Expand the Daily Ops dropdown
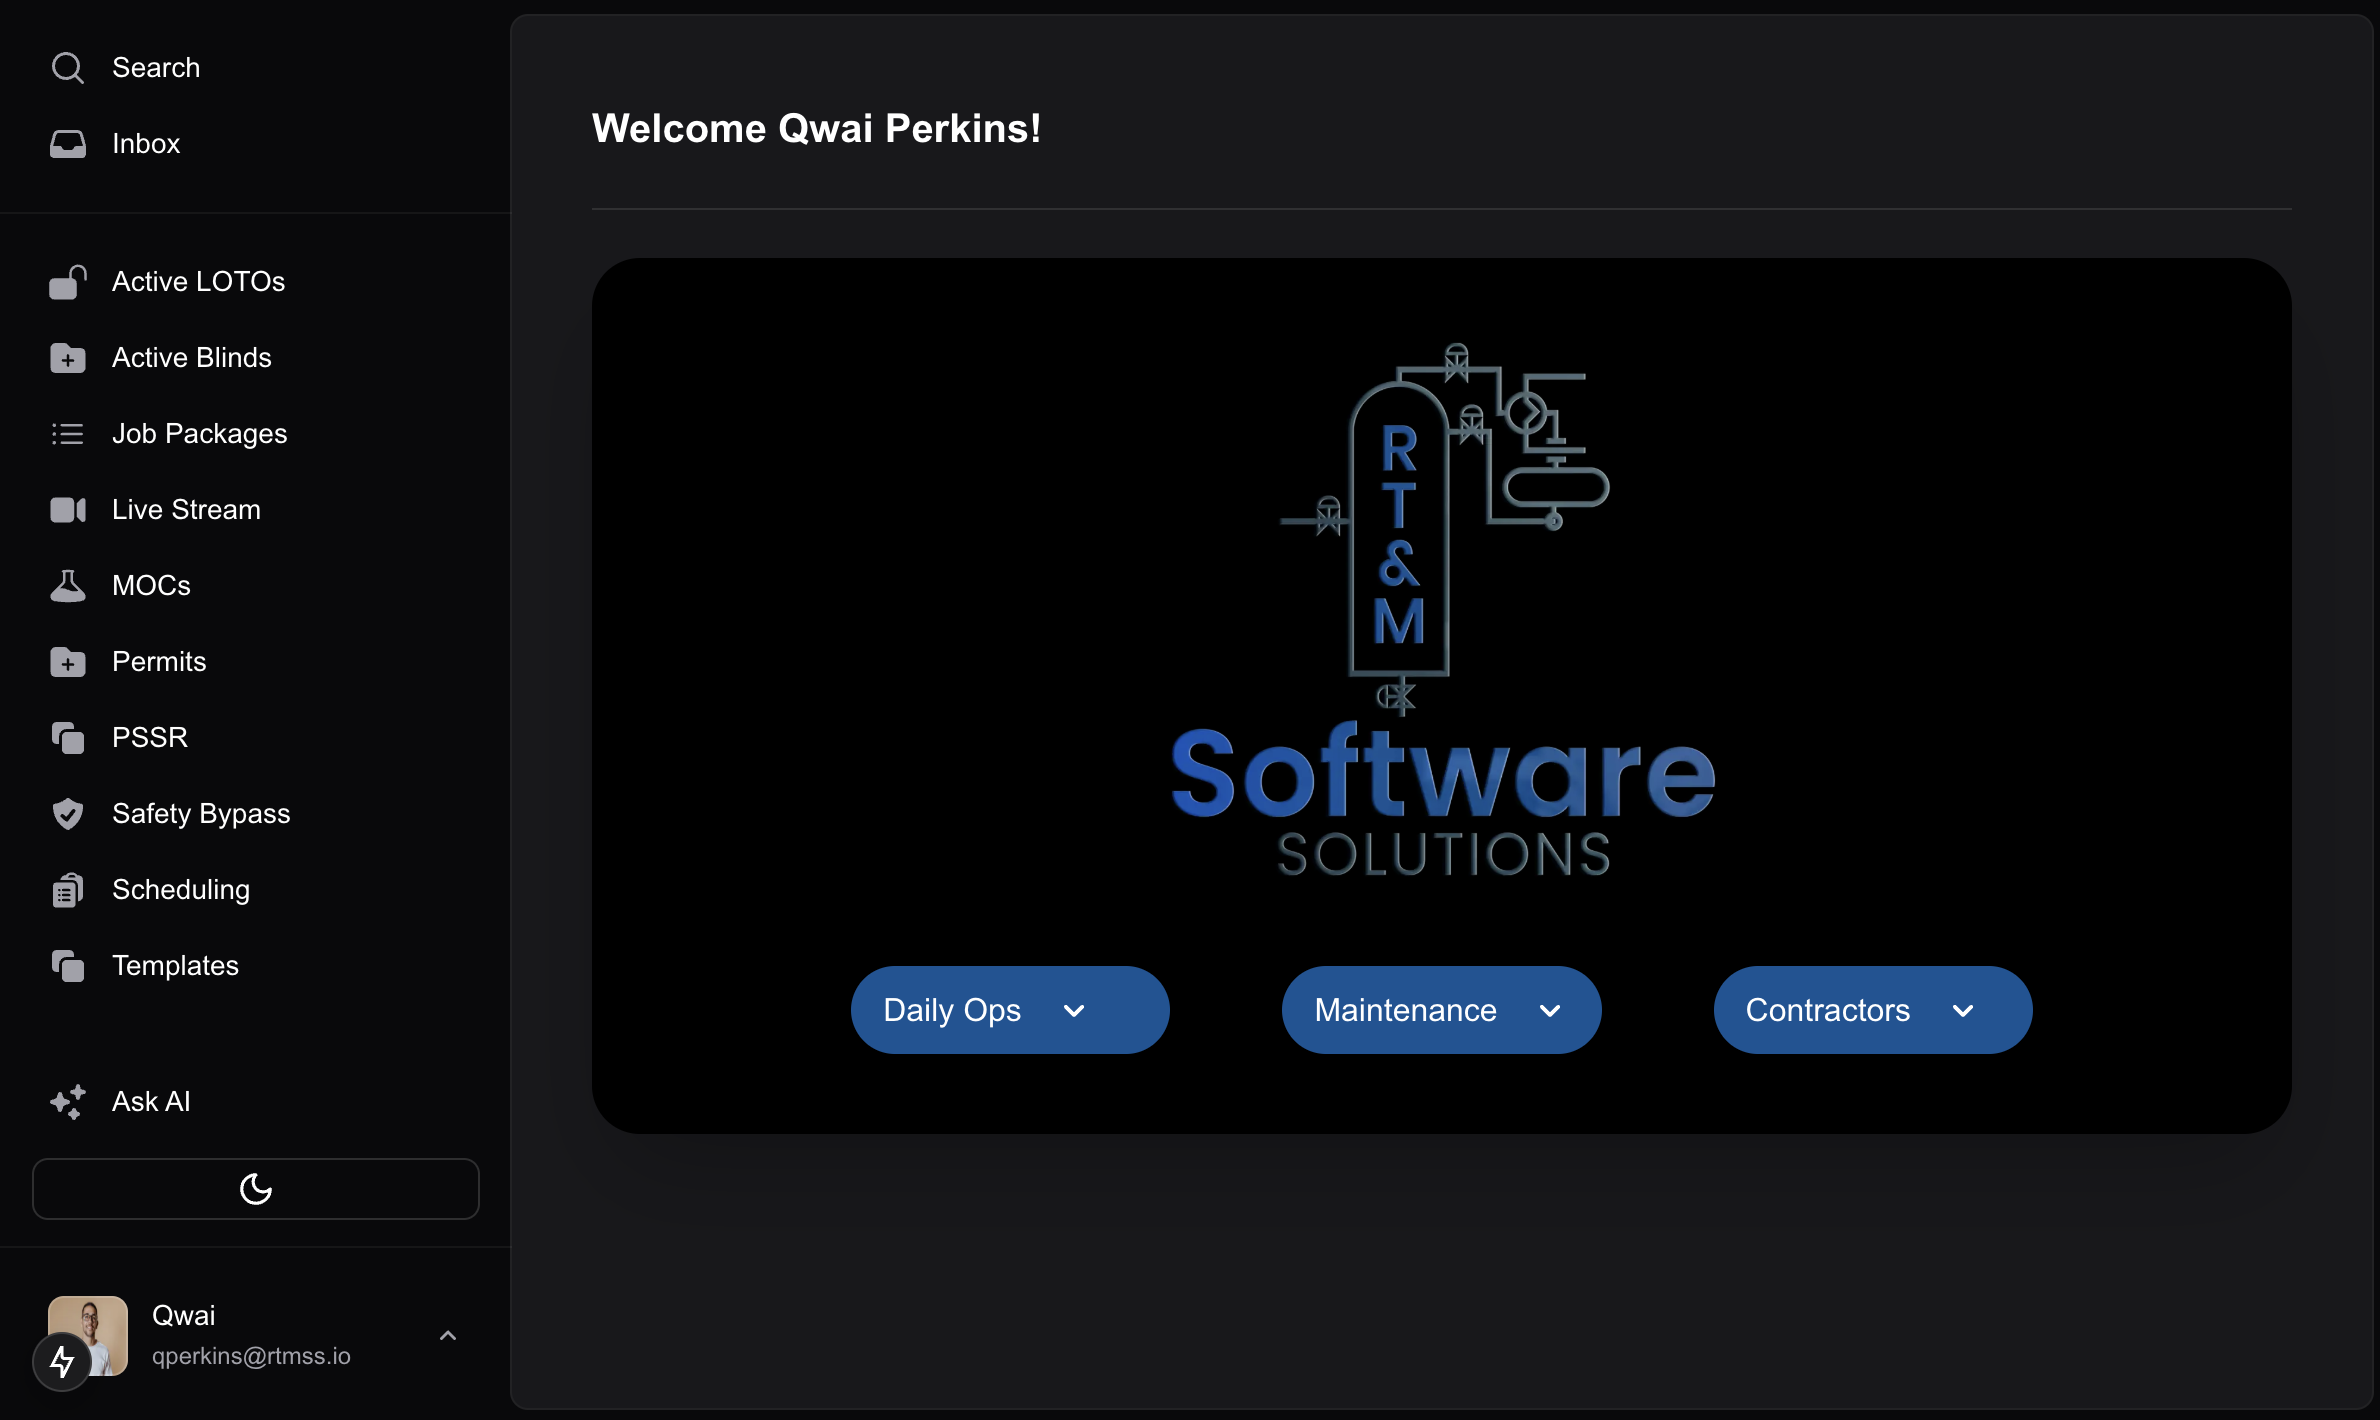 (1010, 1010)
